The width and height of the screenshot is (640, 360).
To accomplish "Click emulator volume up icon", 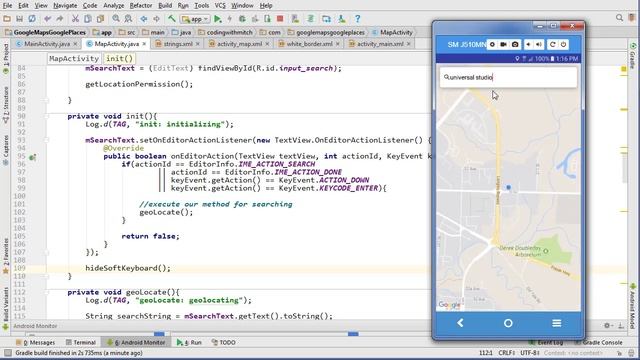I will tap(539, 44).
